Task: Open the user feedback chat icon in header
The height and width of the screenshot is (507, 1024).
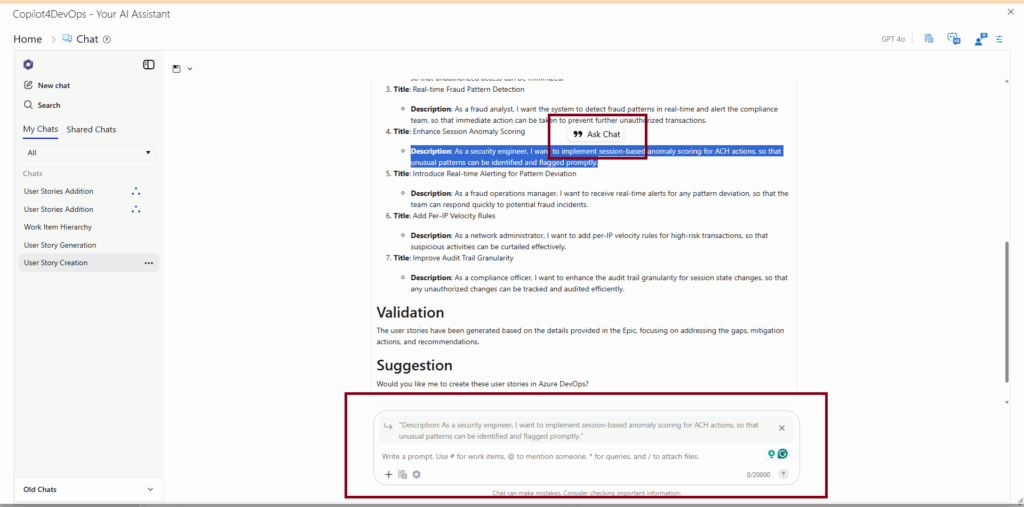Action: tap(980, 39)
